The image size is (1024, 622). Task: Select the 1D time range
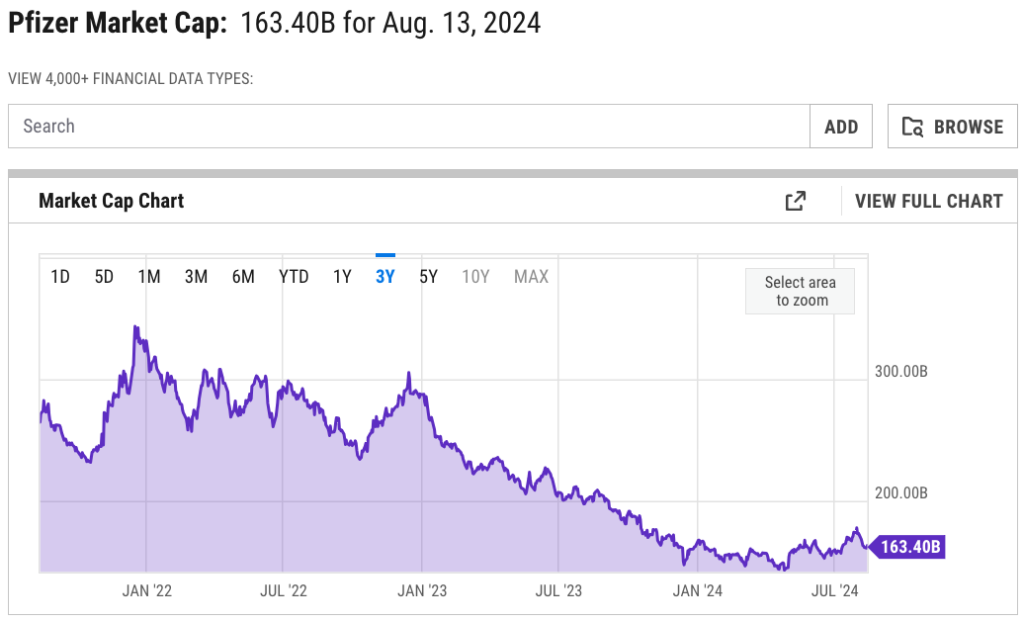(60, 277)
